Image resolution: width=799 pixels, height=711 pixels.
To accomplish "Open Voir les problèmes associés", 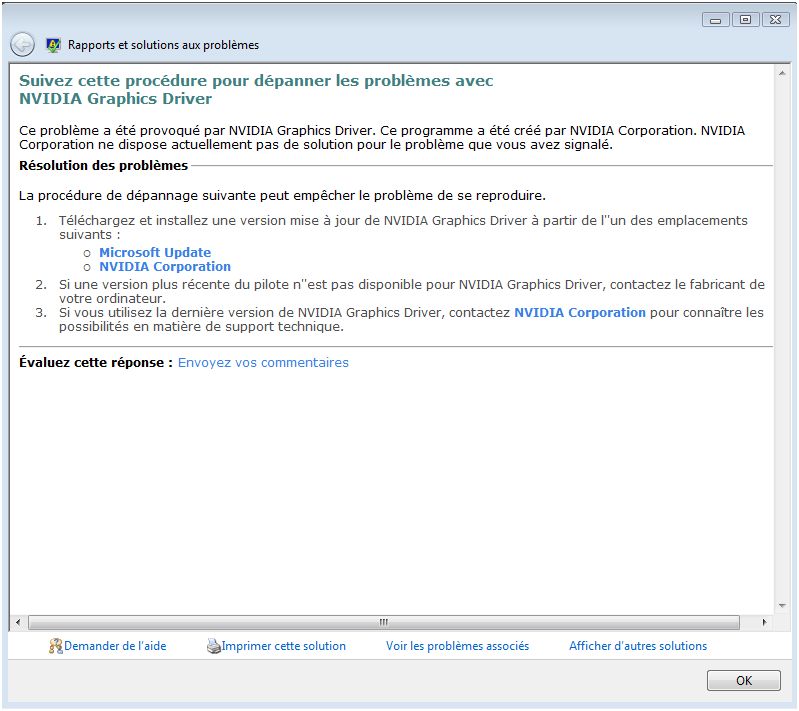I will coord(457,646).
